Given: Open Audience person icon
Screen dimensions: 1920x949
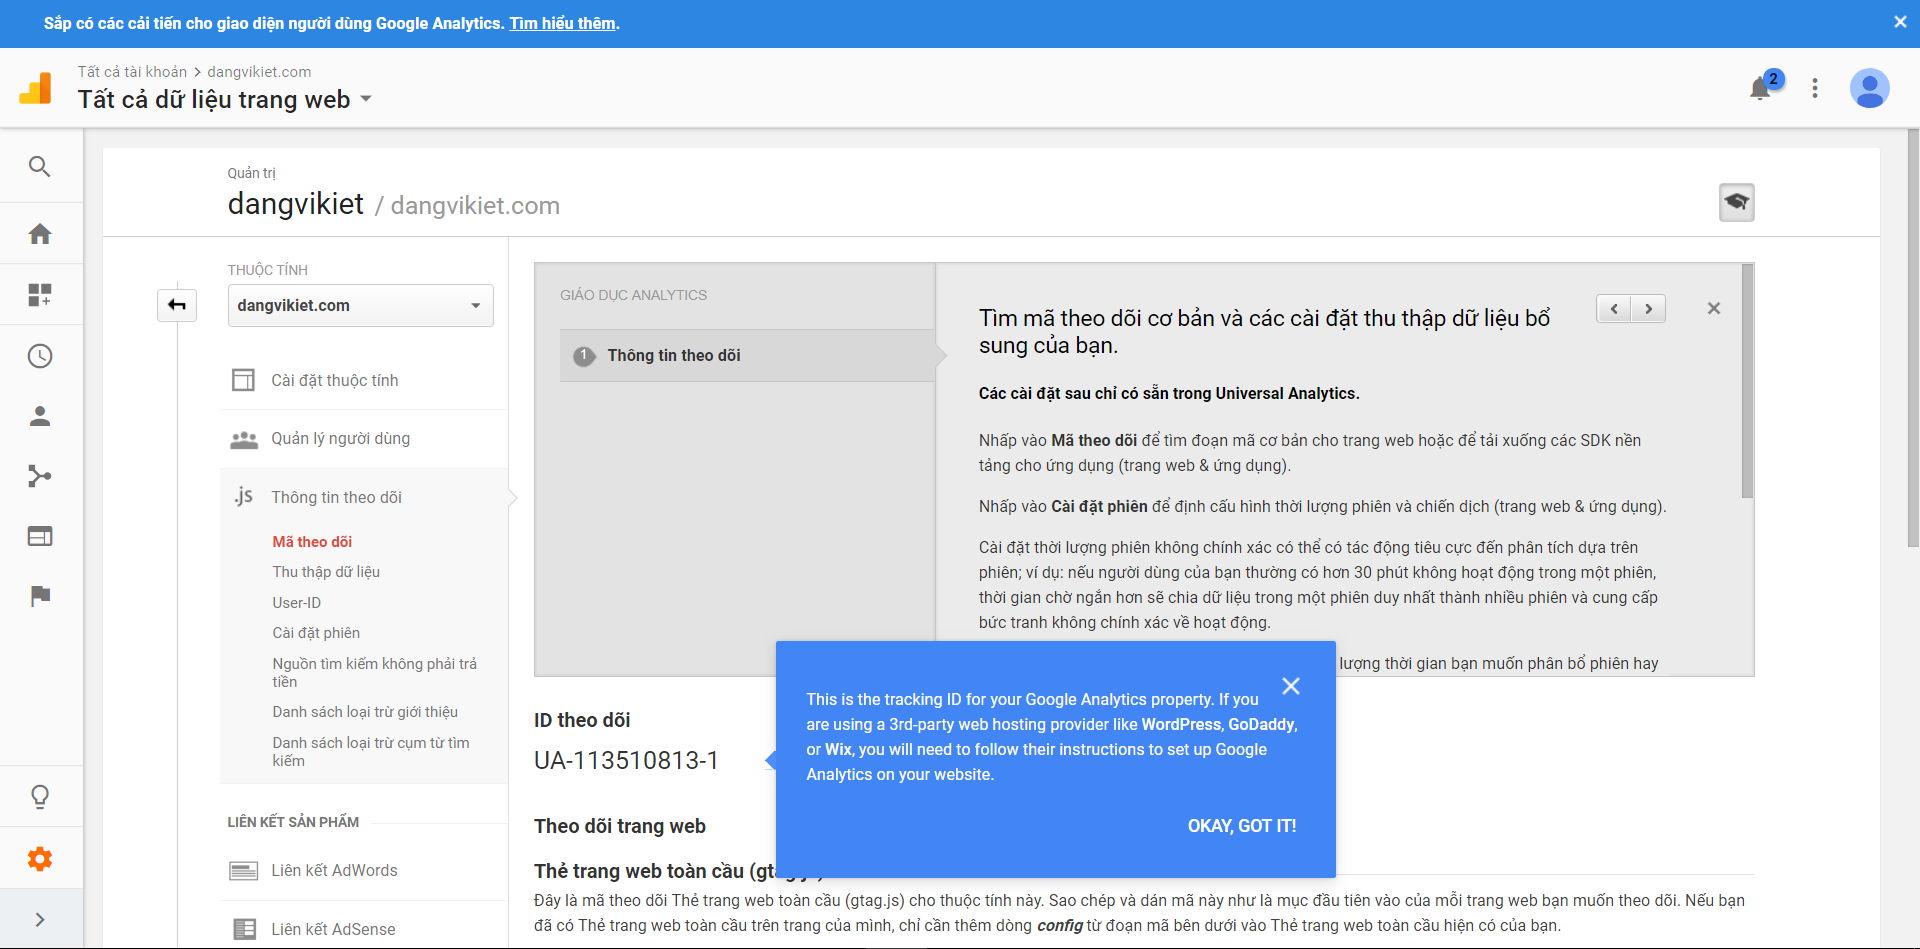Looking at the screenshot, I should 40,416.
